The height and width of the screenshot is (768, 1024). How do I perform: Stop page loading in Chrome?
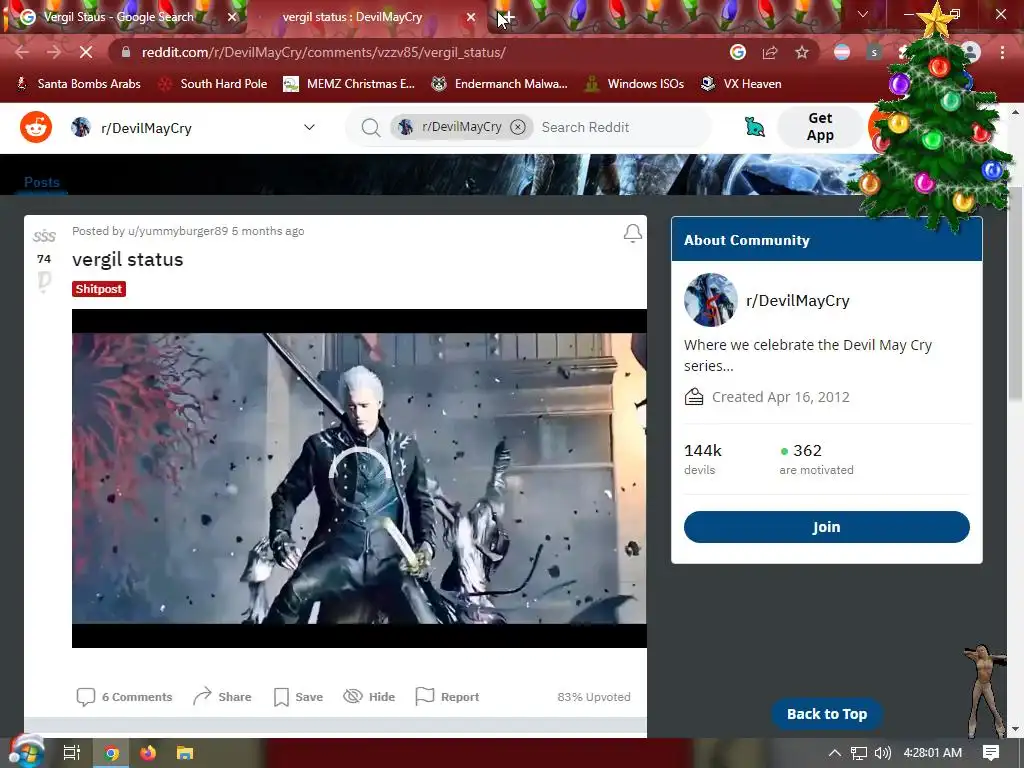point(86,52)
